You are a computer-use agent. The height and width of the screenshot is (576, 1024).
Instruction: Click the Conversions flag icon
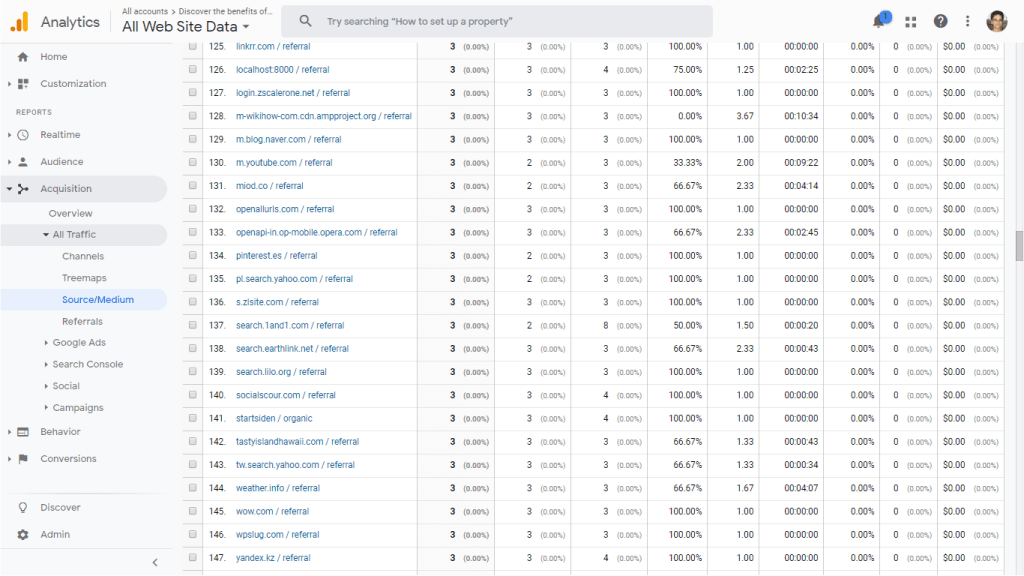pos(23,458)
